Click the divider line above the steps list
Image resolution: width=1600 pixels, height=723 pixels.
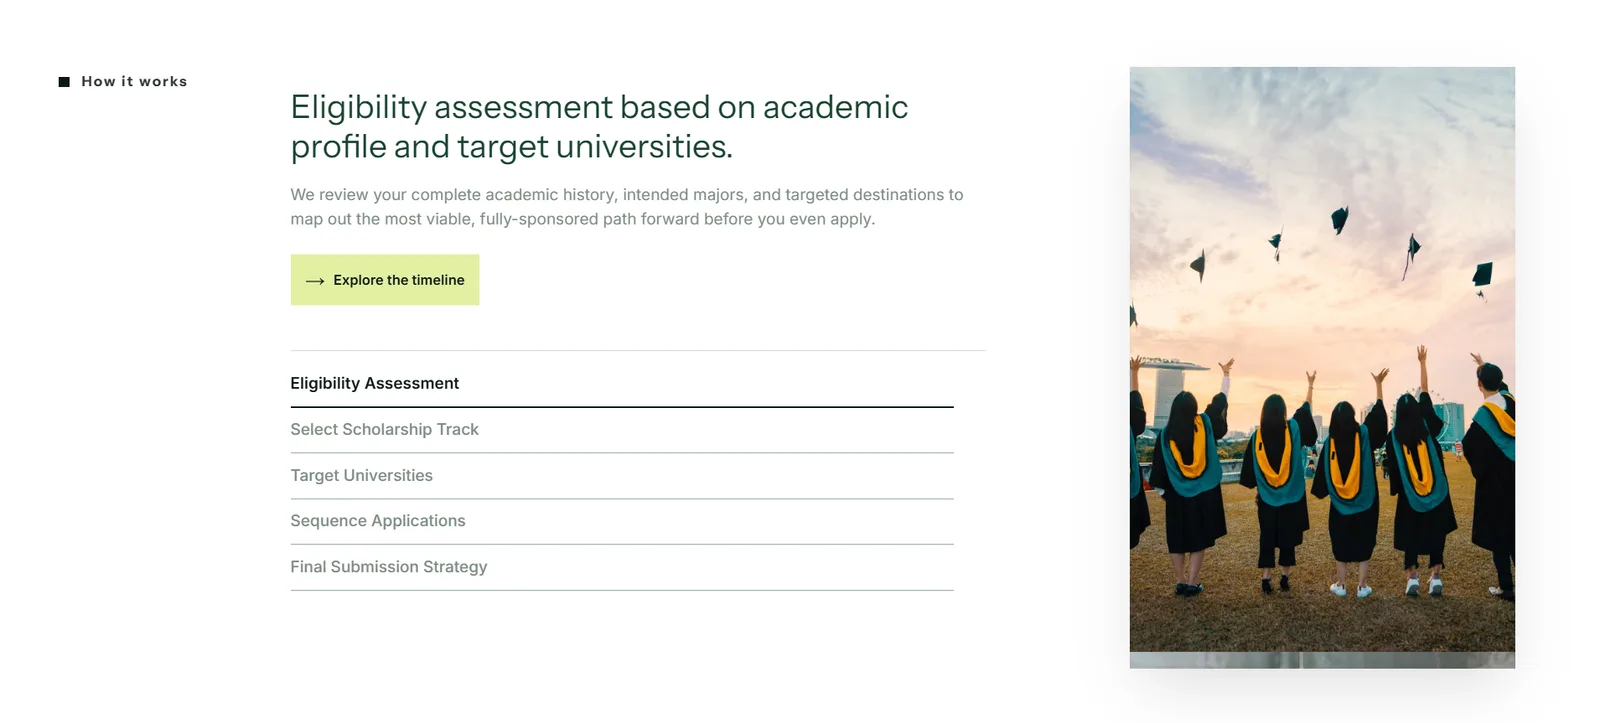[638, 350]
